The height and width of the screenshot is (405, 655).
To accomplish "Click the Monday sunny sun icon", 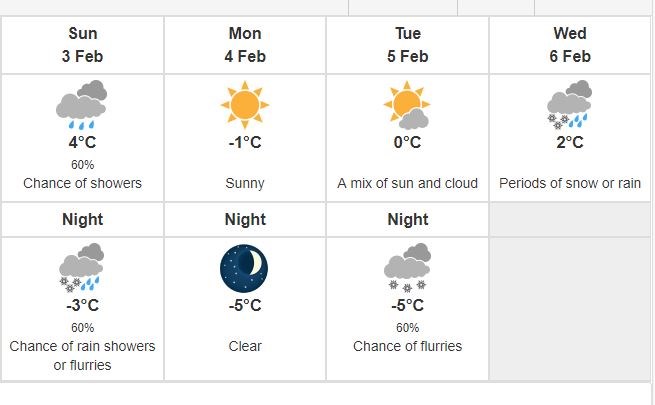I will 245,104.
